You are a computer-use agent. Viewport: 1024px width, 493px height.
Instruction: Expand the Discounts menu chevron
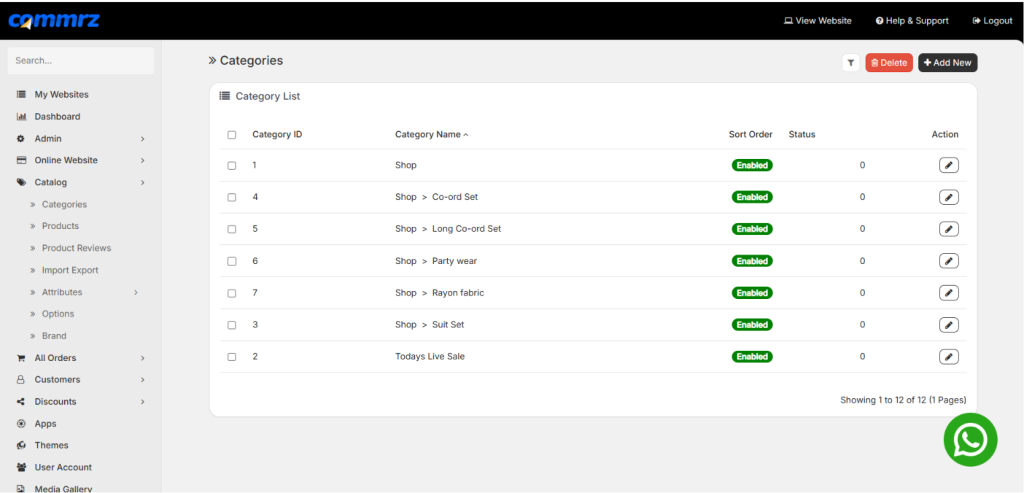(x=142, y=402)
